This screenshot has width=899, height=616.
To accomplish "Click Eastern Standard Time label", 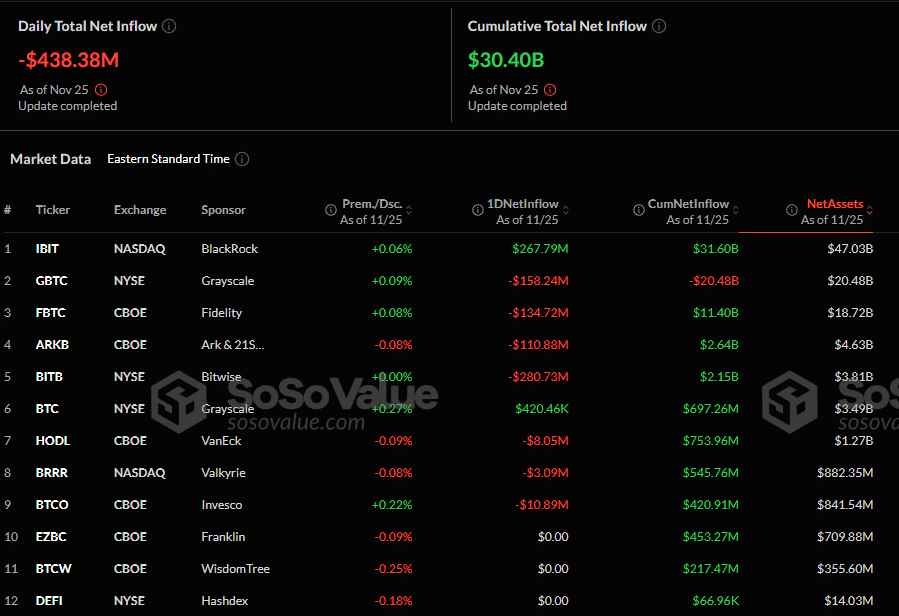I will click(169, 159).
